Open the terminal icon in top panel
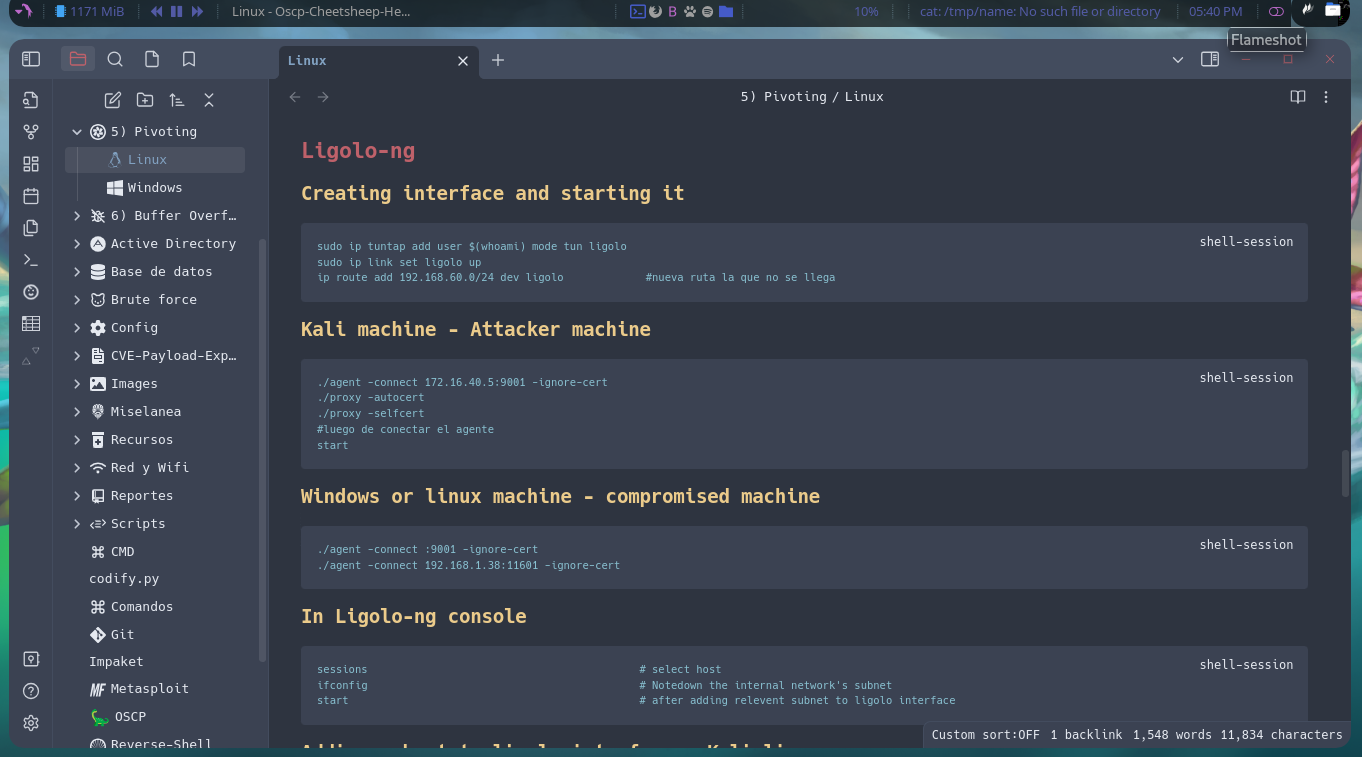The width and height of the screenshot is (1362, 757). click(637, 12)
